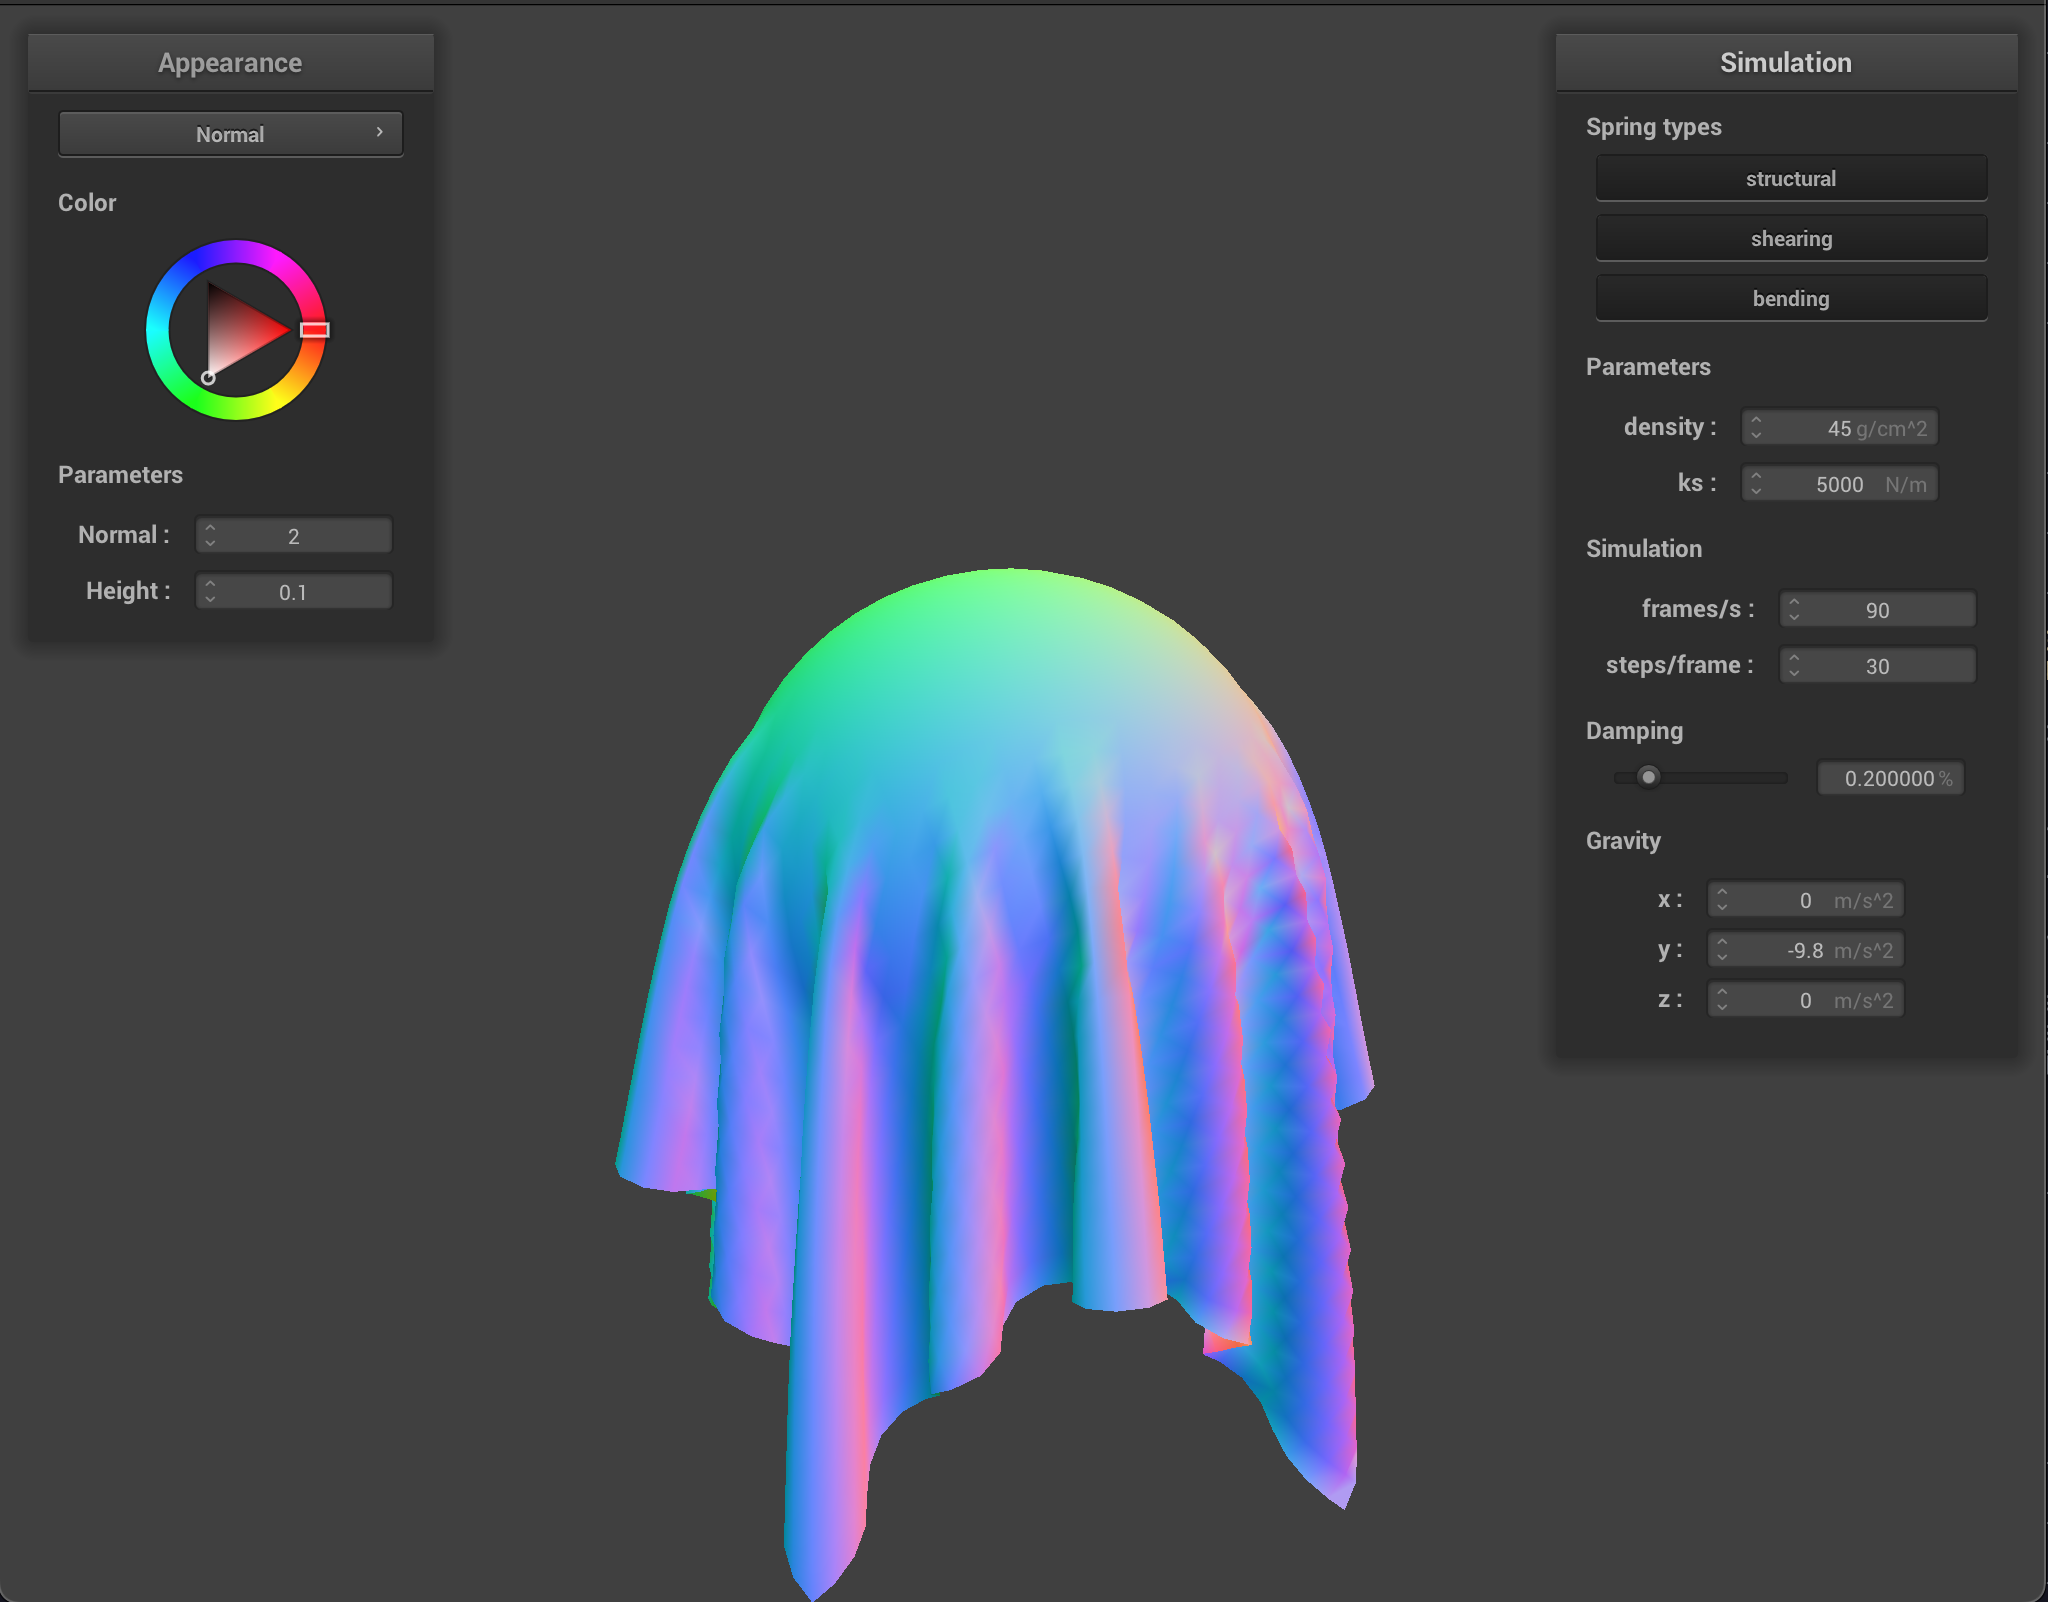Click the Height parameter stepper arrows
2048x1602 pixels.
click(x=210, y=591)
